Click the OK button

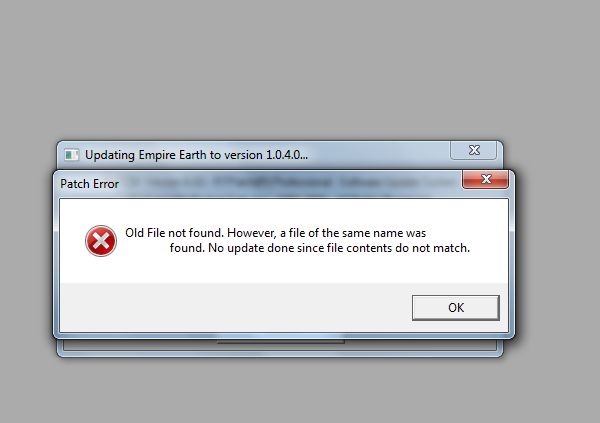coord(456,307)
